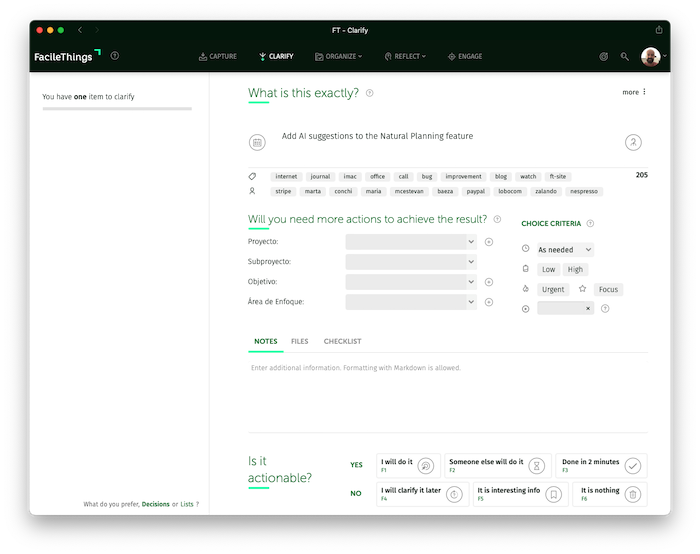The height and width of the screenshot is (554, 700).
Task: Expand the Reflect menu
Action: [x=405, y=56]
